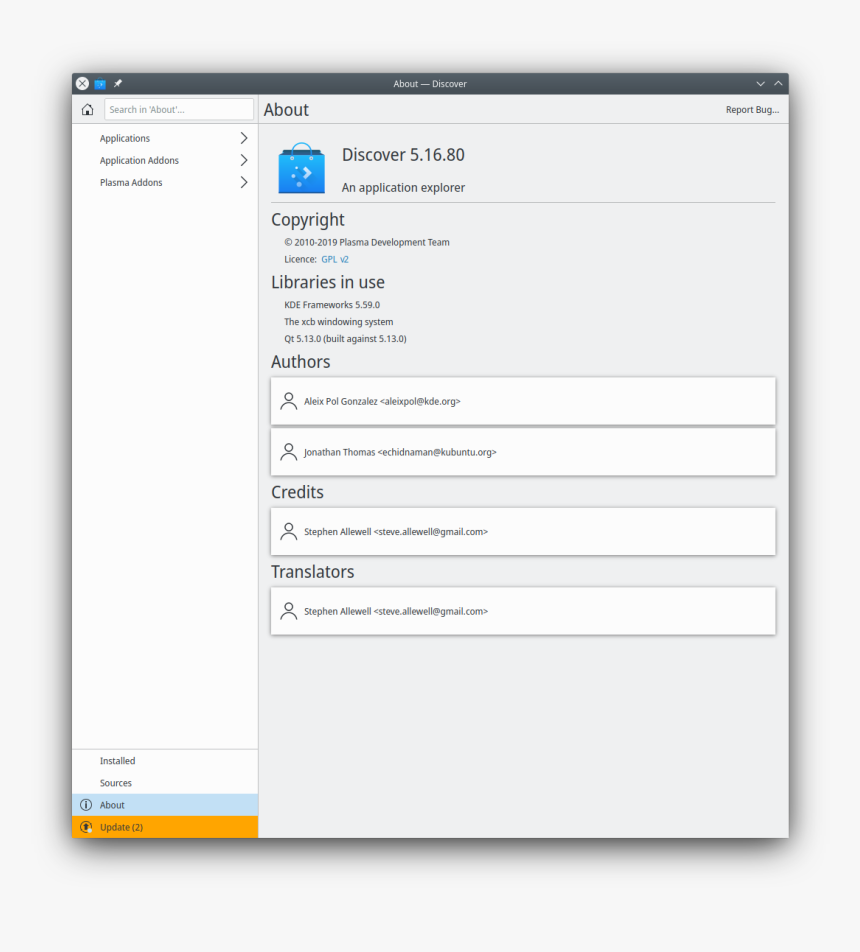860x952 pixels.
Task: Open Update (2) page
Action: (165, 827)
